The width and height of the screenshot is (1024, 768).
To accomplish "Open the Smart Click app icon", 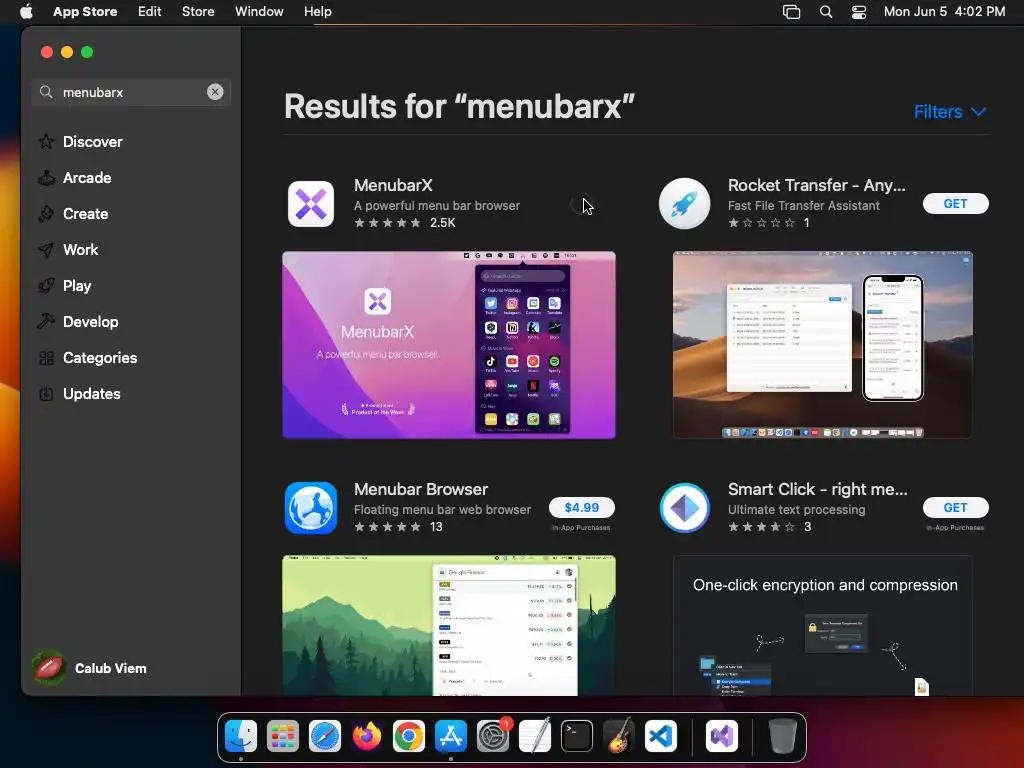I will click(x=684, y=508).
